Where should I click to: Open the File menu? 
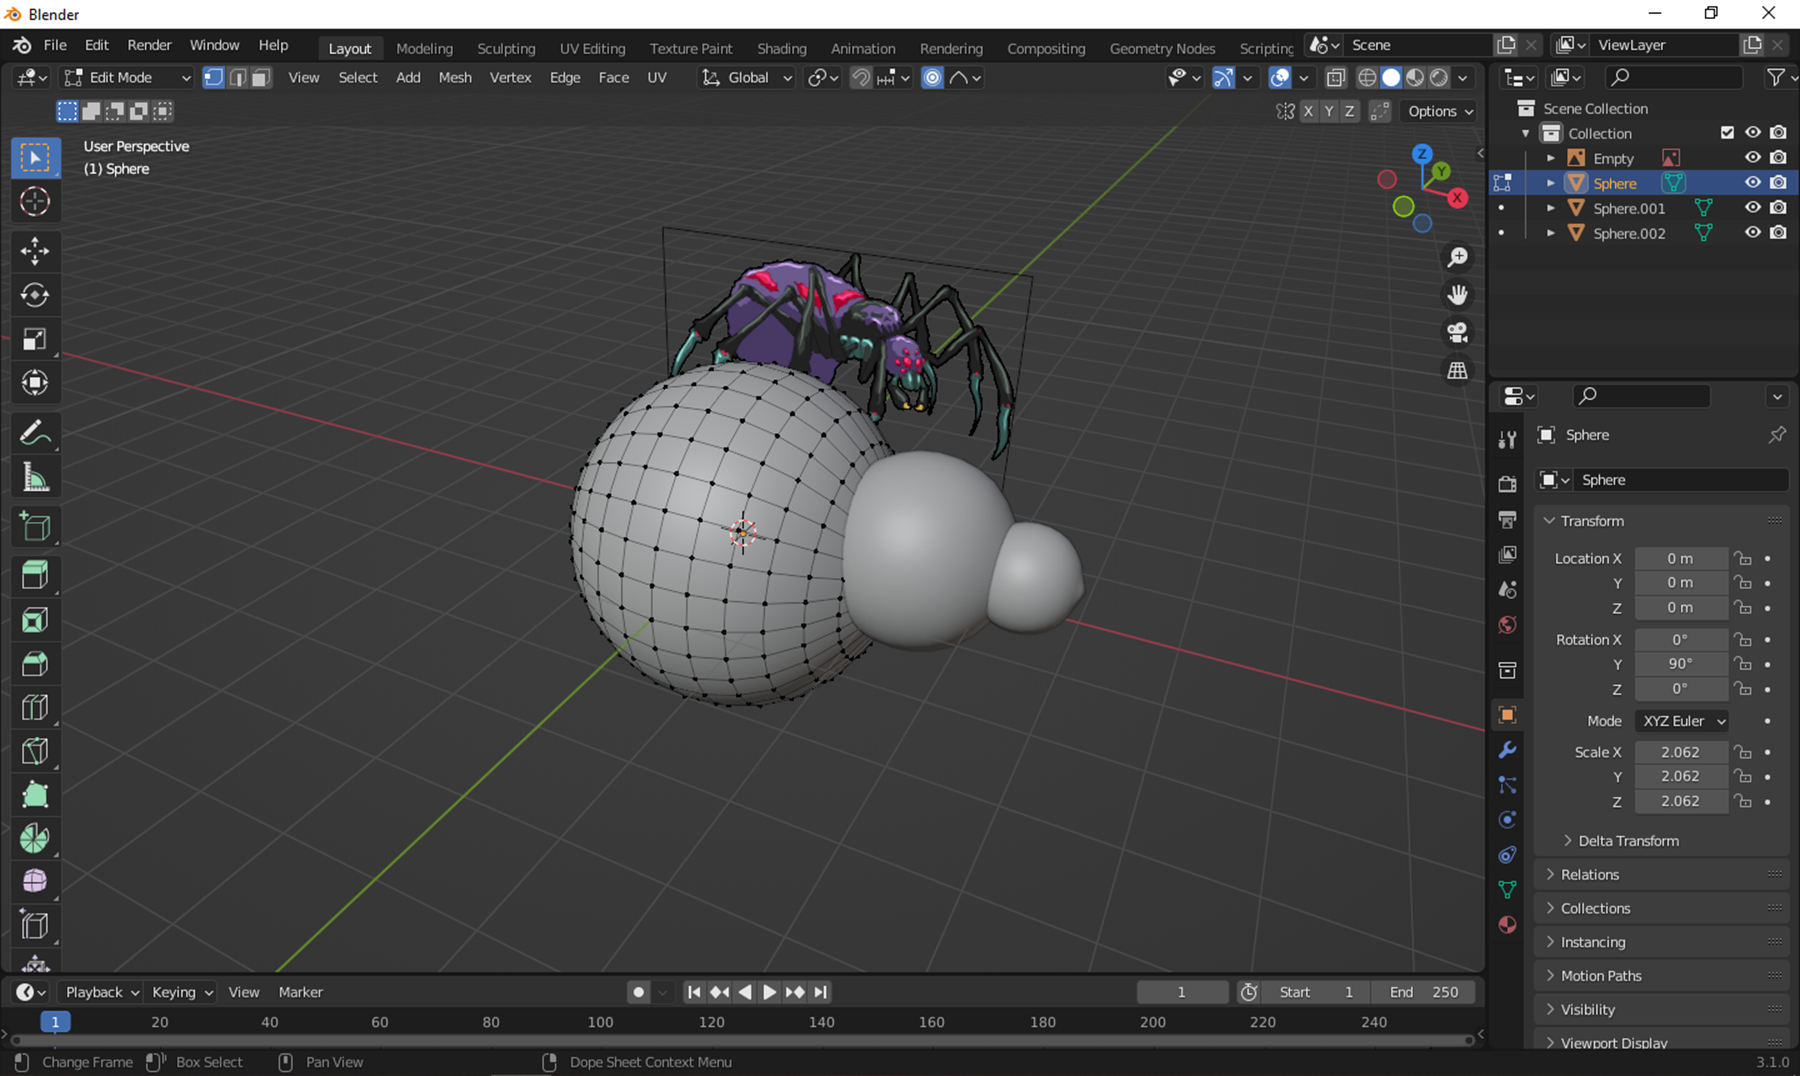click(x=55, y=45)
